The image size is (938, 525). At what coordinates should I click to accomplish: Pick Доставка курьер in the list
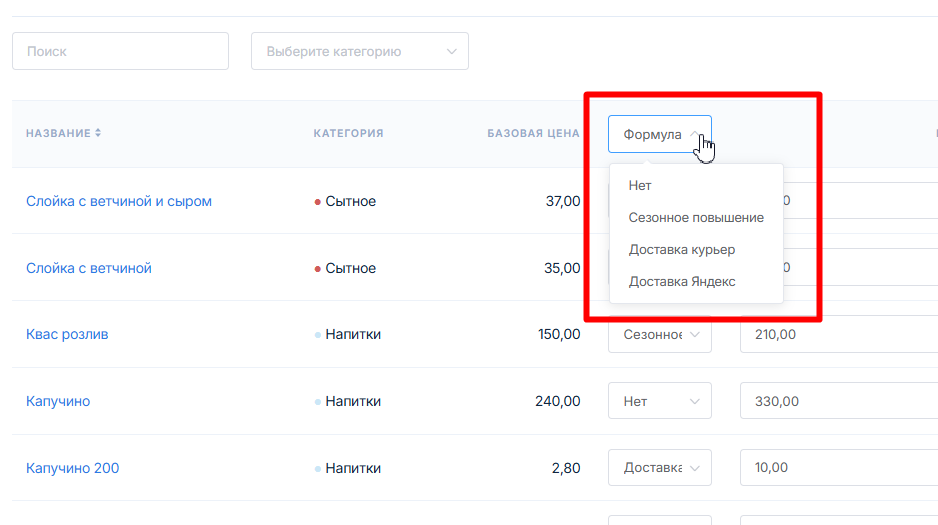pos(681,249)
